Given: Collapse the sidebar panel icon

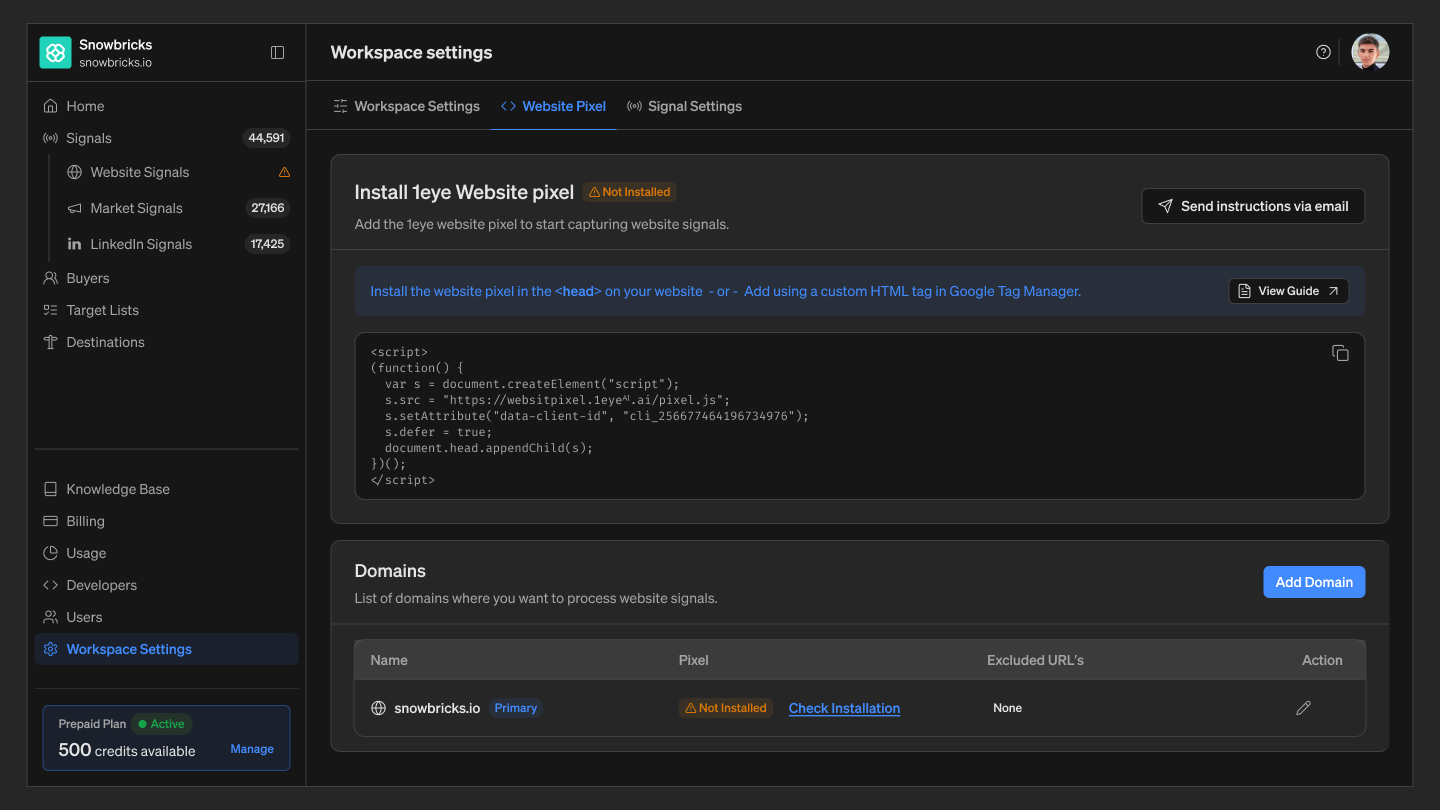Looking at the screenshot, I should click(278, 53).
